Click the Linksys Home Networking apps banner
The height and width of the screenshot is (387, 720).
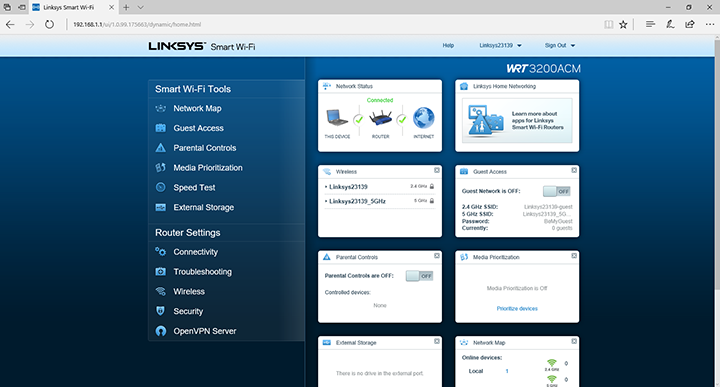[517, 120]
